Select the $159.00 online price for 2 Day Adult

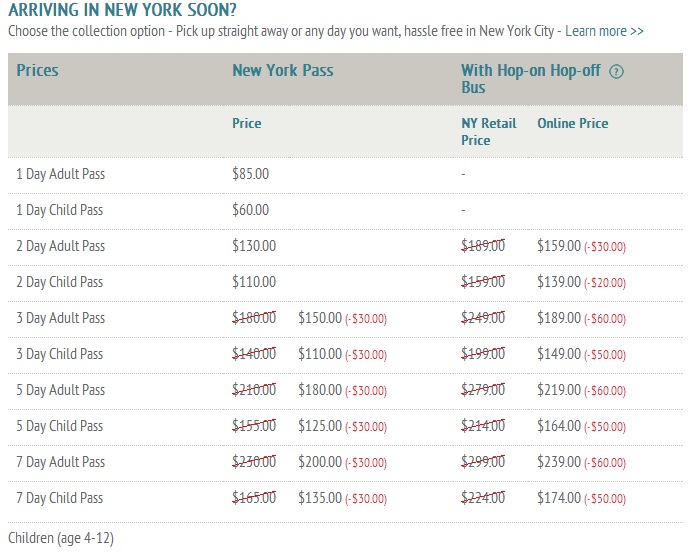click(559, 246)
